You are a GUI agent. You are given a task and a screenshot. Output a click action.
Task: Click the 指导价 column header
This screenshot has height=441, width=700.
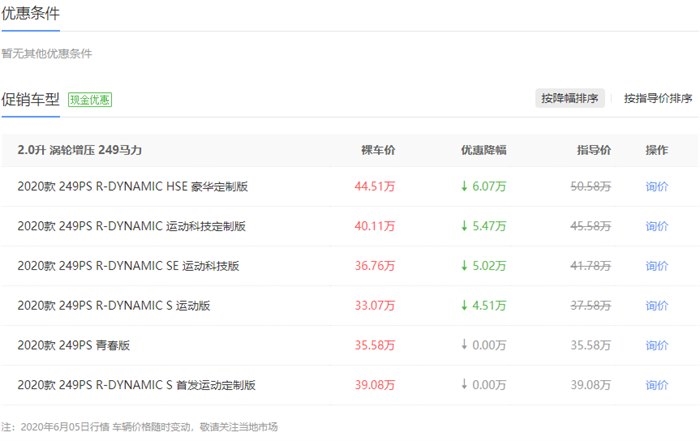pos(594,150)
